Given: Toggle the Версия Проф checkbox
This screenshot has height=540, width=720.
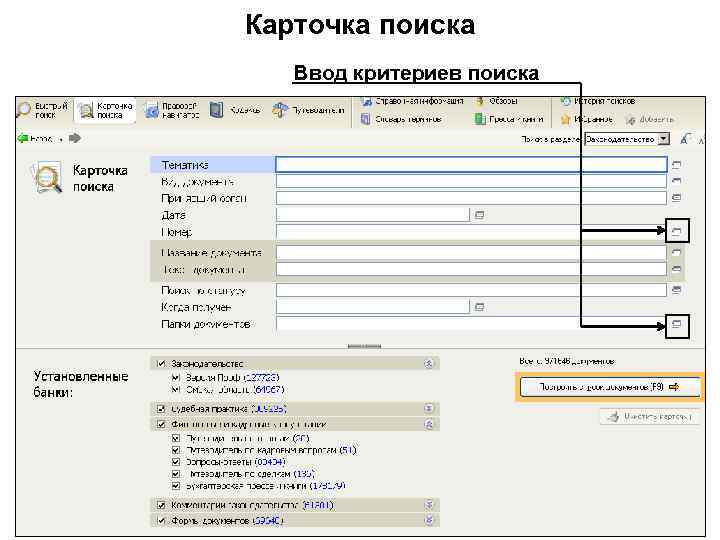Looking at the screenshot, I should coord(175,377).
